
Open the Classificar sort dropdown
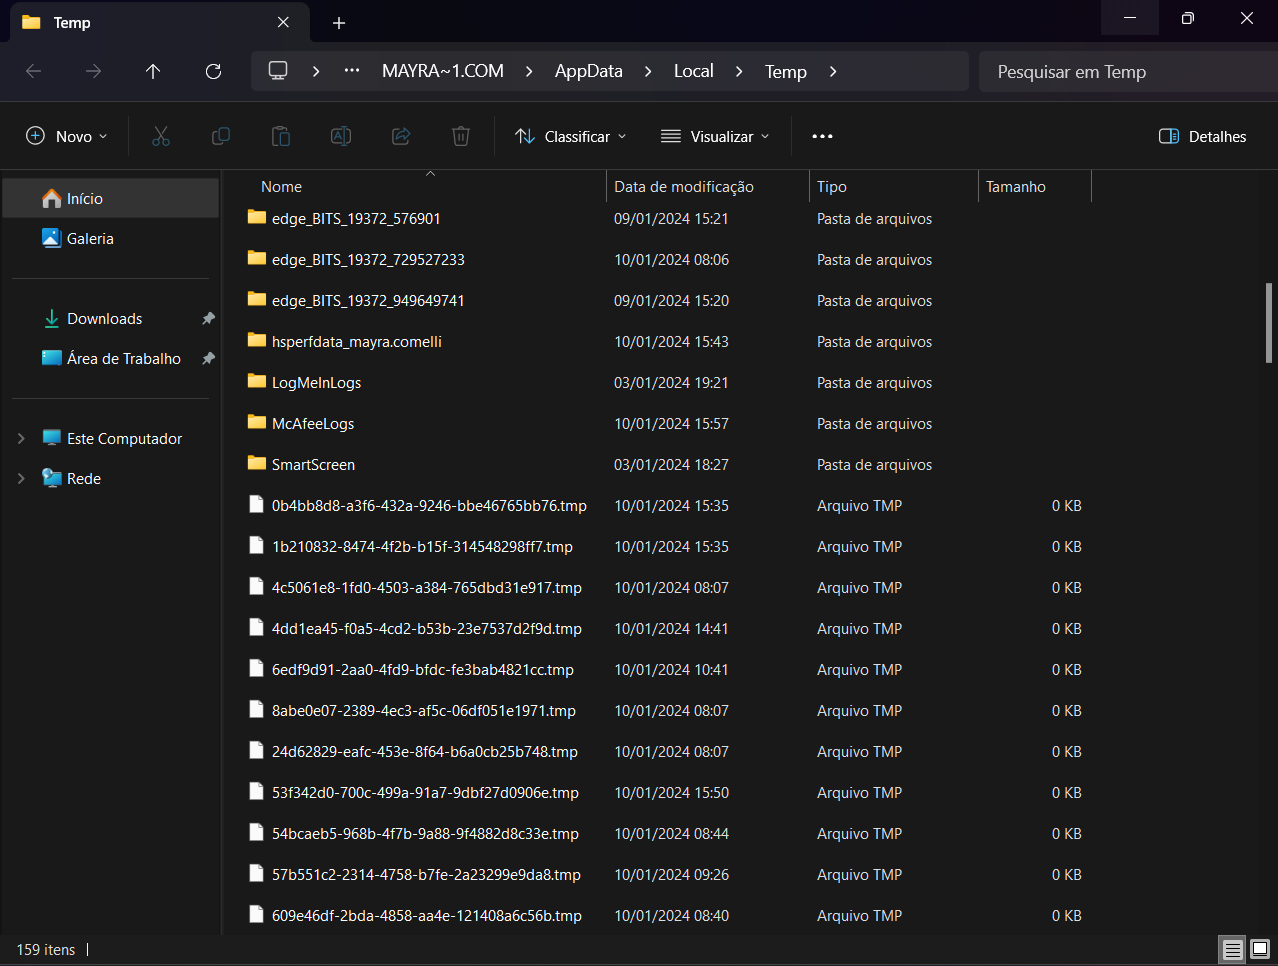571,136
